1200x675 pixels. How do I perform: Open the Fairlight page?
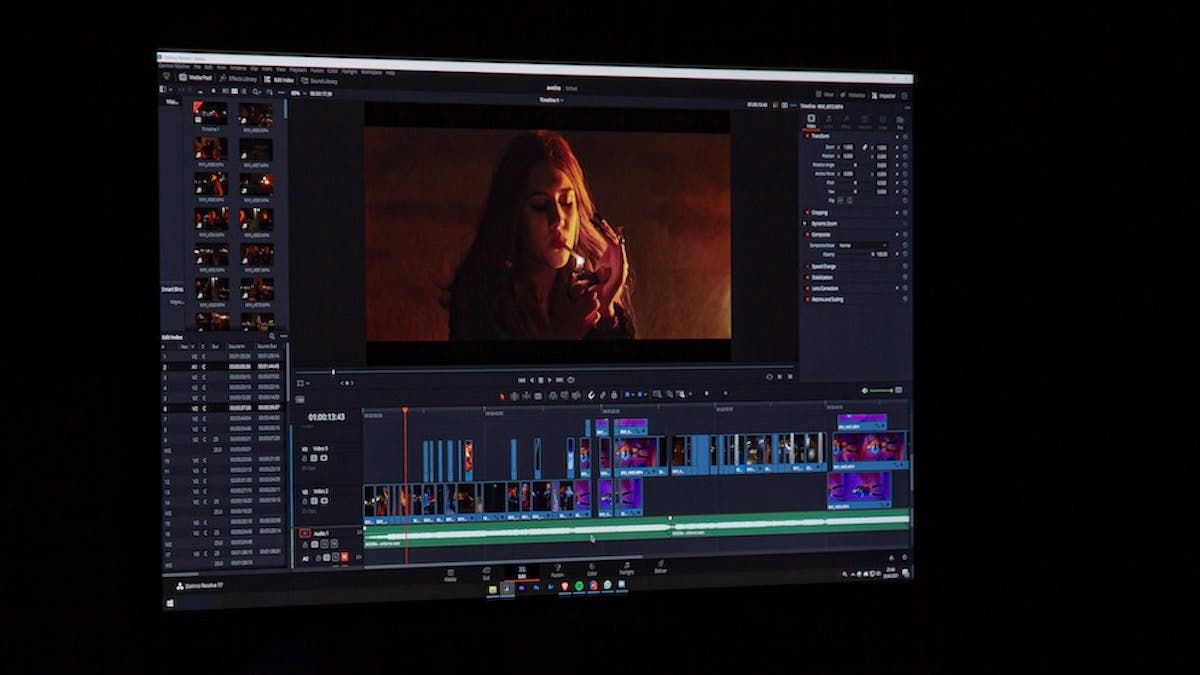click(x=626, y=568)
